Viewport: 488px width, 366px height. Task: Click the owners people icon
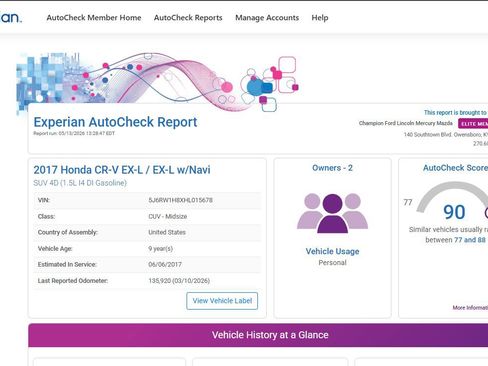pyautogui.click(x=332, y=213)
